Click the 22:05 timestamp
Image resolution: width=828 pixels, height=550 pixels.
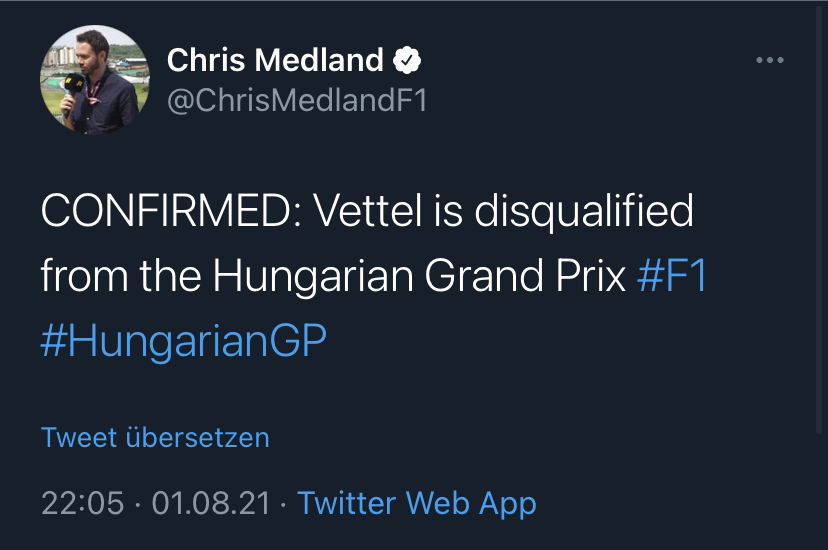(x=82, y=503)
